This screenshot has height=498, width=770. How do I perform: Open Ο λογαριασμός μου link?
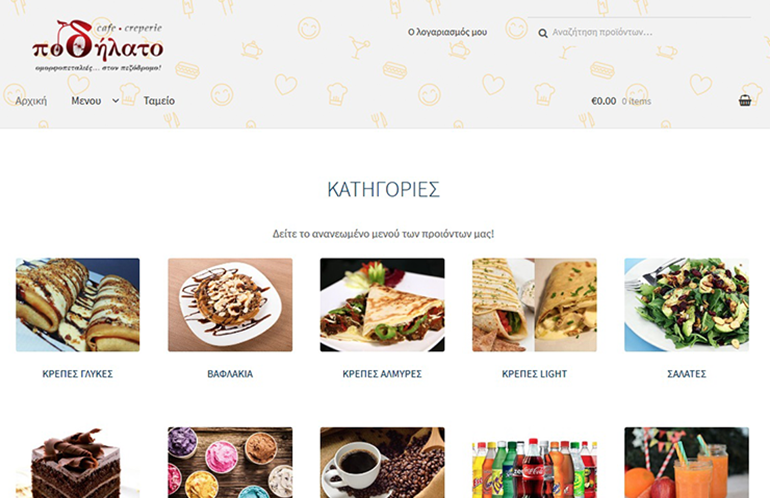447,32
